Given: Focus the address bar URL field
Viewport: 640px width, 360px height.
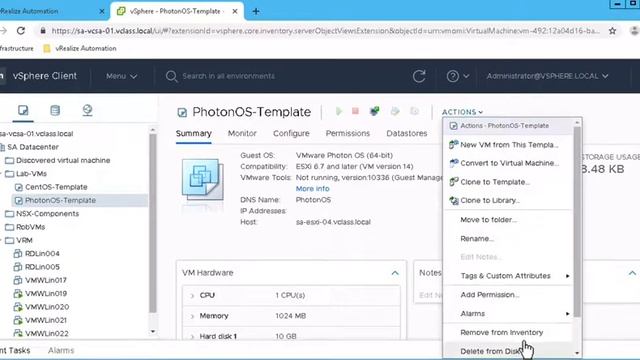Looking at the screenshot, I should tap(325, 31).
